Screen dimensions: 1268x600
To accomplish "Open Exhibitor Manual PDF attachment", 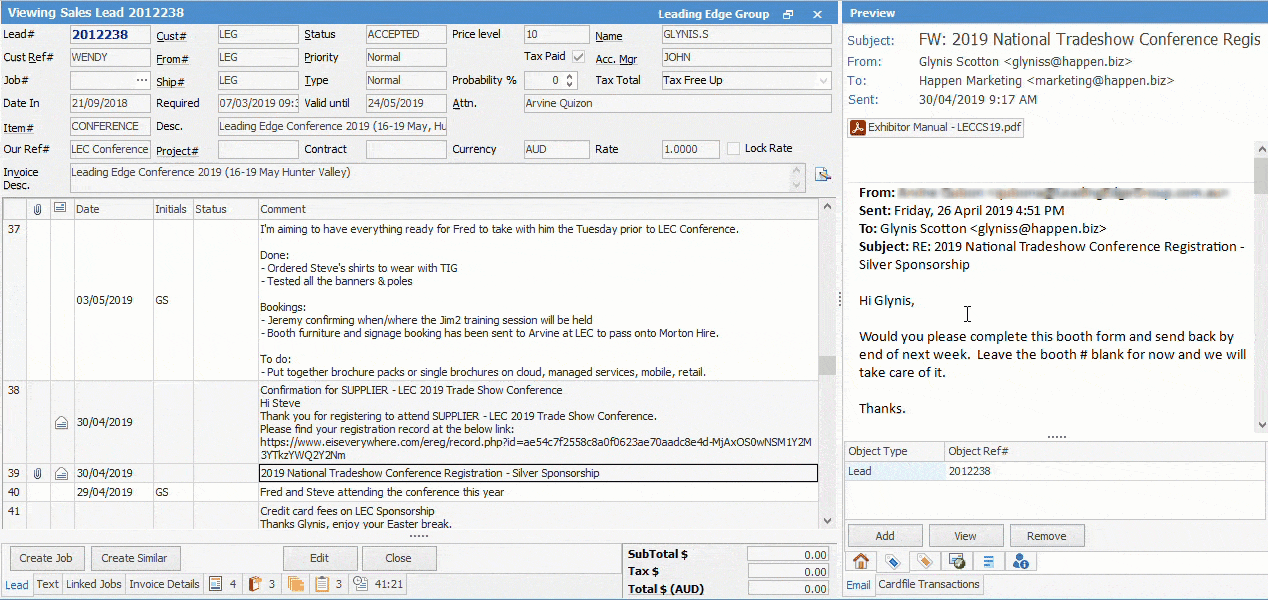I will coord(935,127).
